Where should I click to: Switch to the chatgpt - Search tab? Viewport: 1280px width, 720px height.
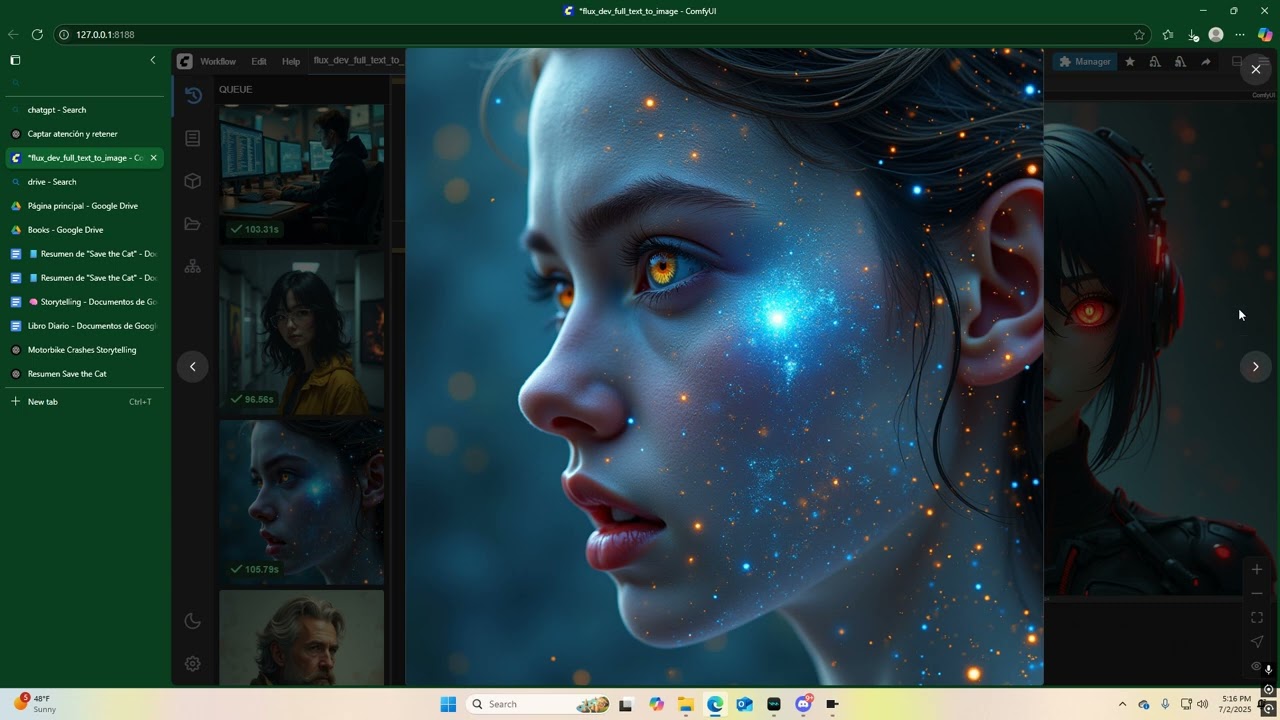[84, 110]
